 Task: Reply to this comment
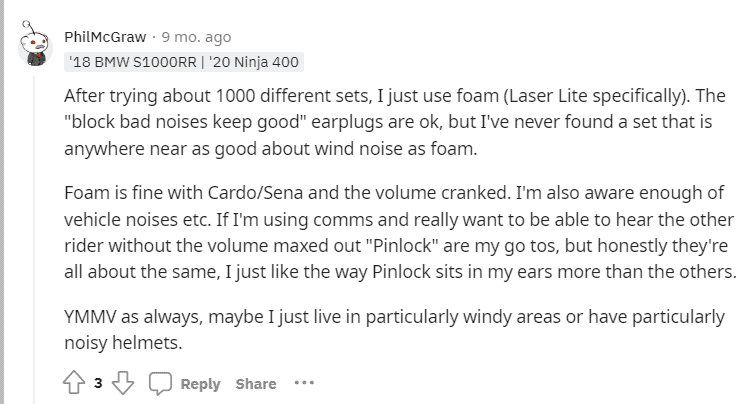click(x=200, y=383)
